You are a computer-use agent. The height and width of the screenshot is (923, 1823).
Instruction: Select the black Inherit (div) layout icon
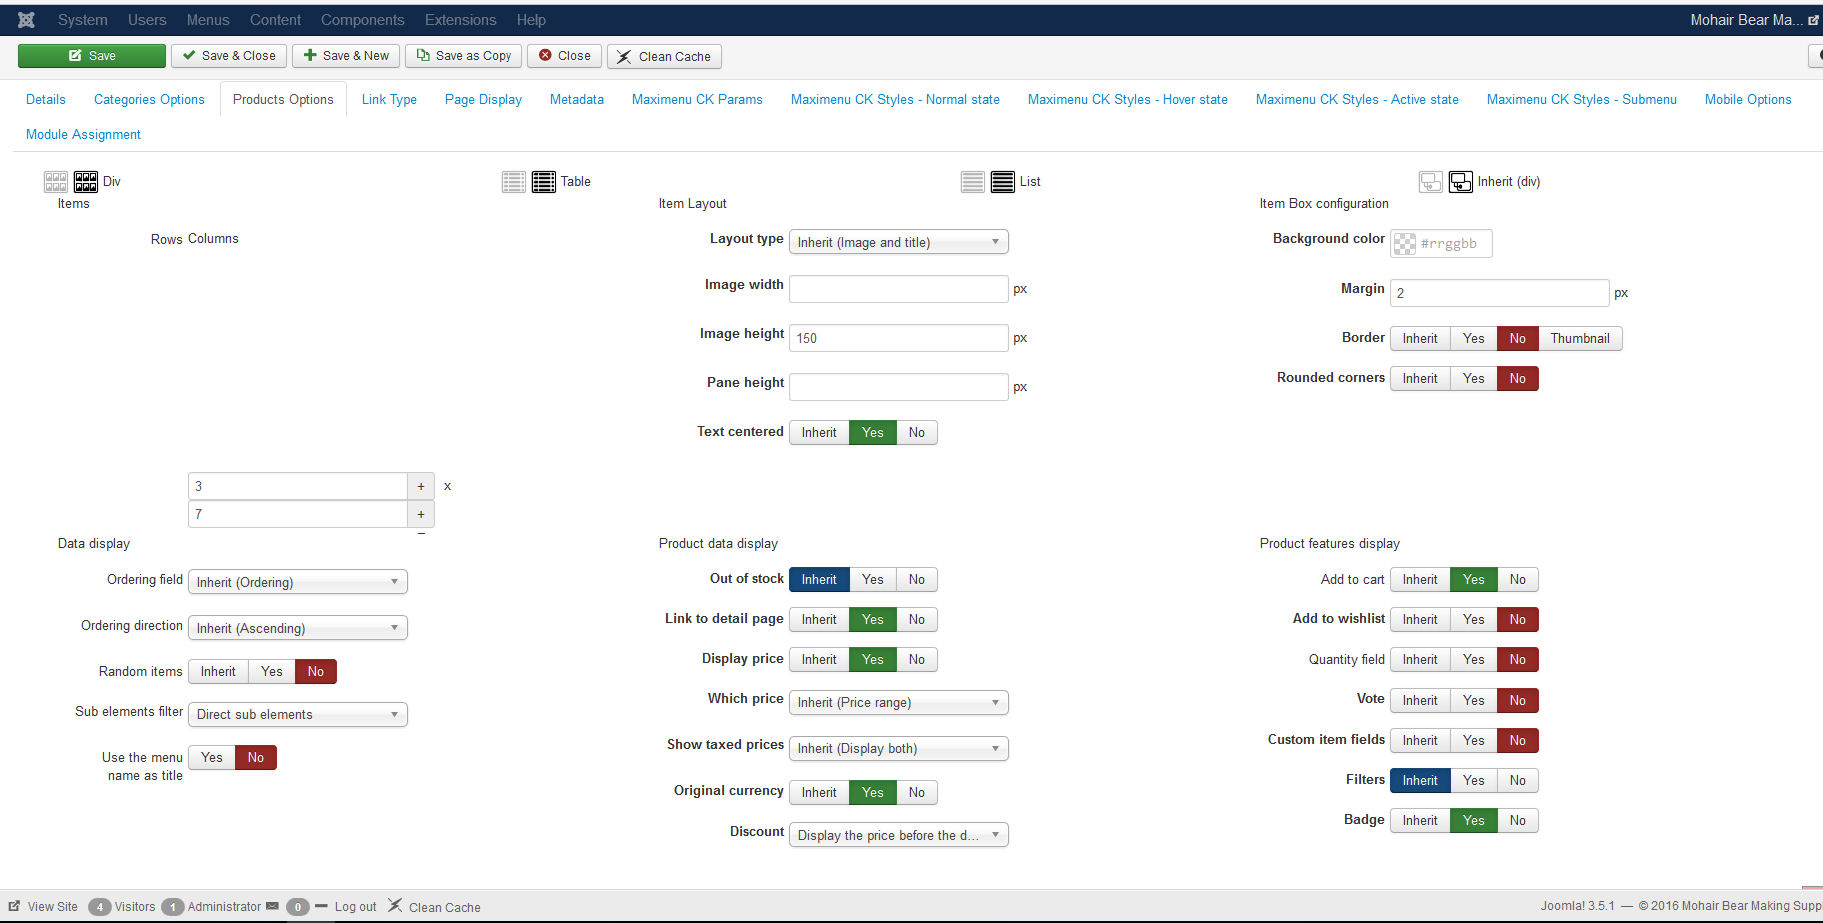(x=1461, y=181)
